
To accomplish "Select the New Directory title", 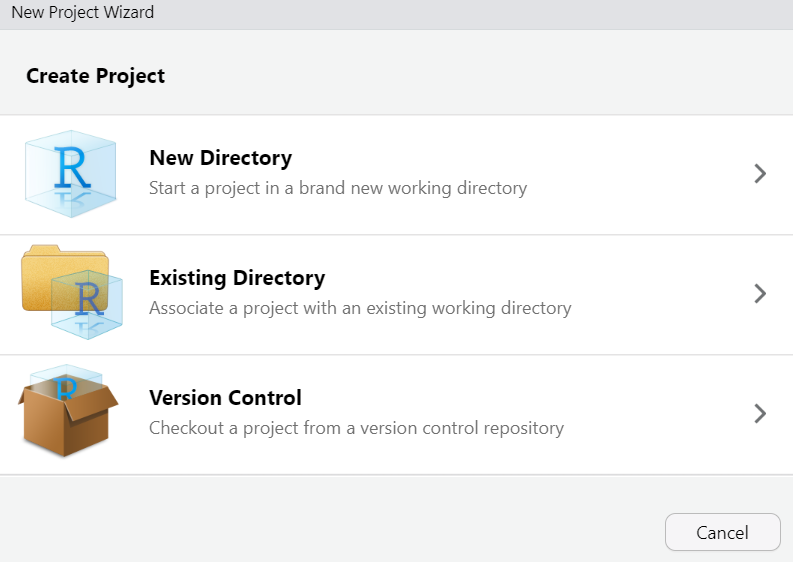I will click(220, 158).
